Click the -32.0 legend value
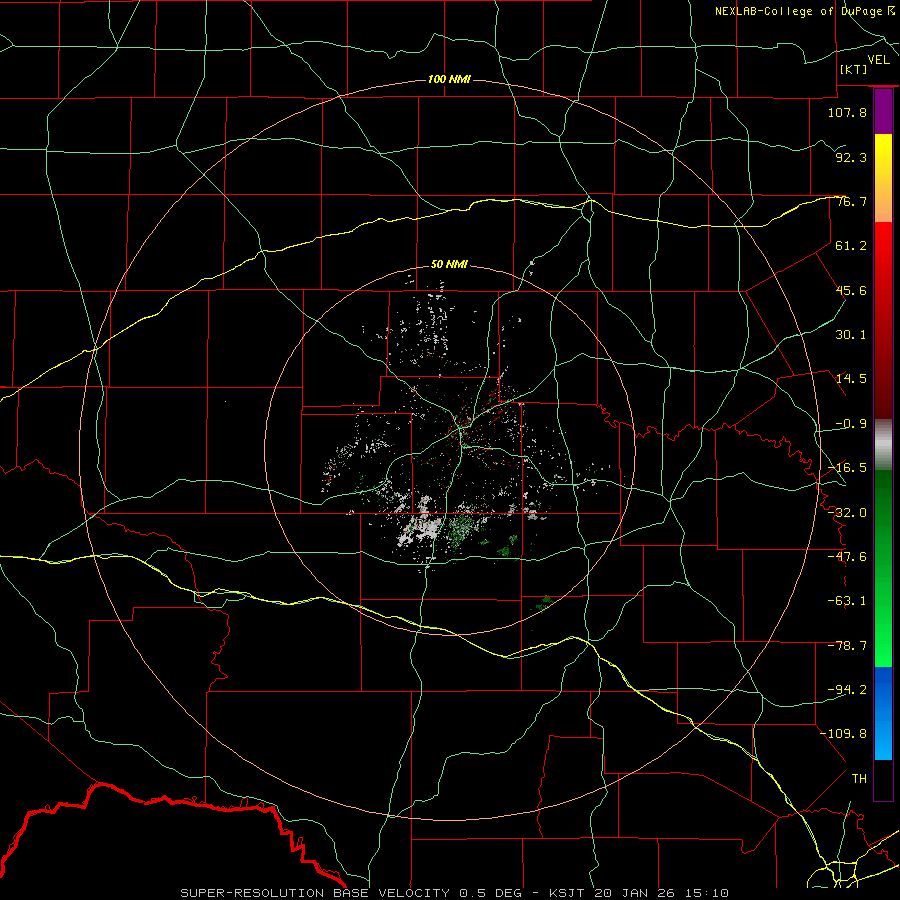 click(847, 513)
